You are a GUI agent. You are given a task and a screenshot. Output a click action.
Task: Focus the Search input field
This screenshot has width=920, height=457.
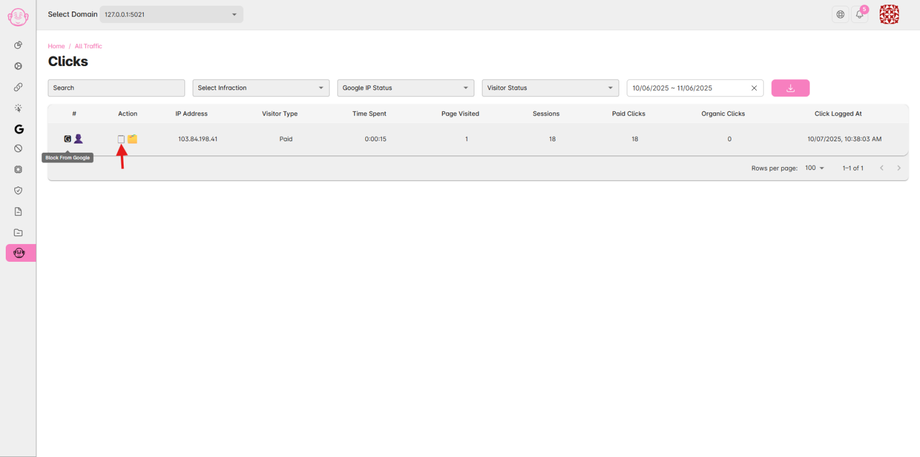click(x=116, y=88)
